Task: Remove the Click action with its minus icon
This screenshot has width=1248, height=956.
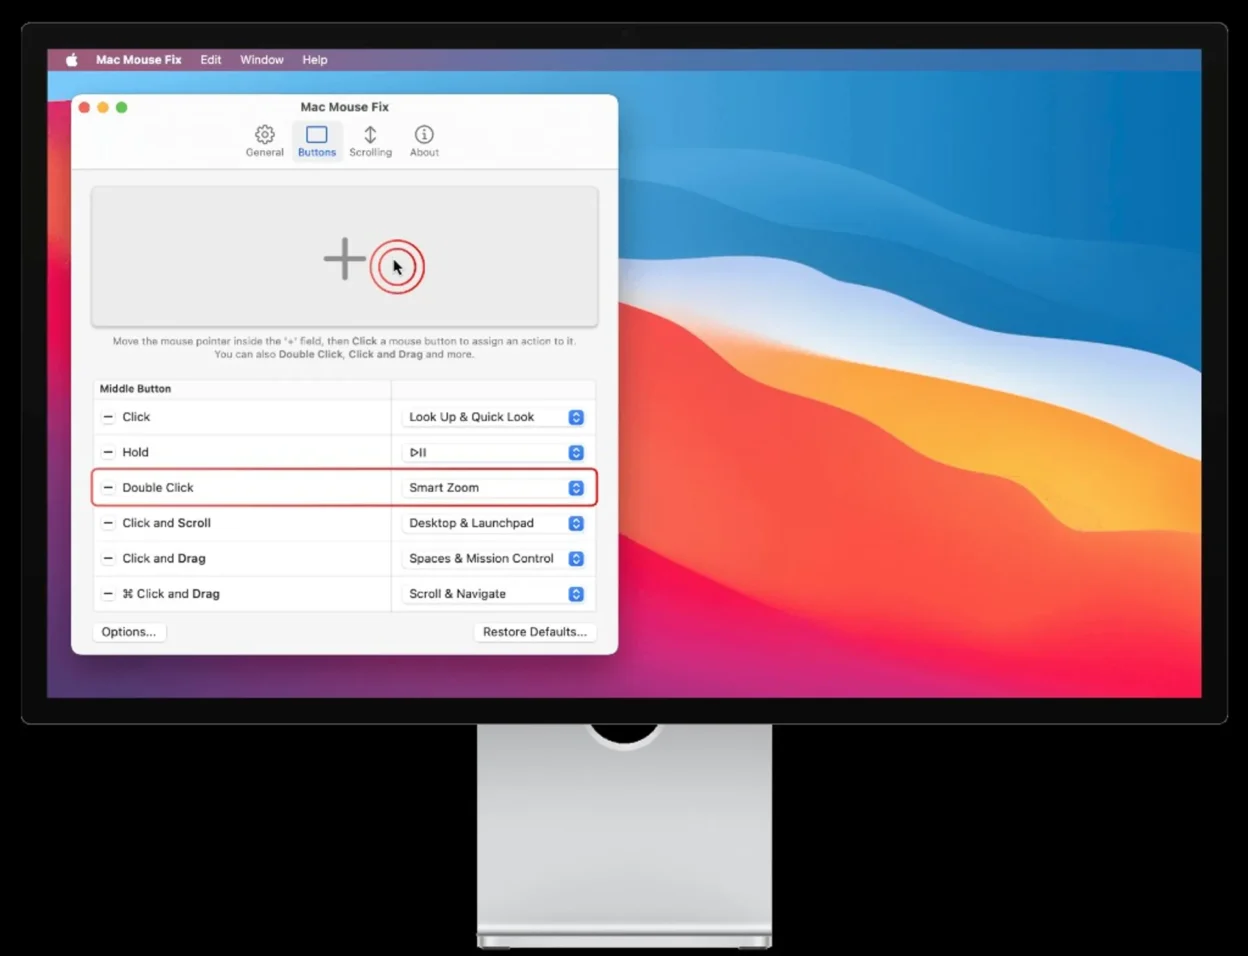Action: click(109, 417)
